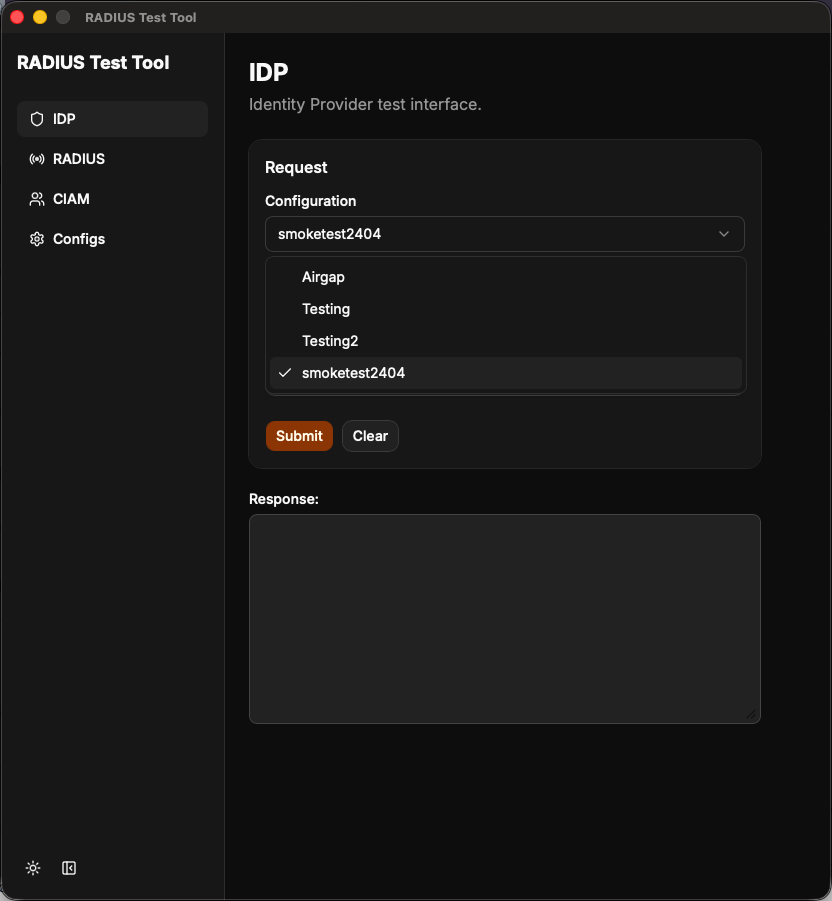Grab the Response box resize handle

[x=752, y=714]
